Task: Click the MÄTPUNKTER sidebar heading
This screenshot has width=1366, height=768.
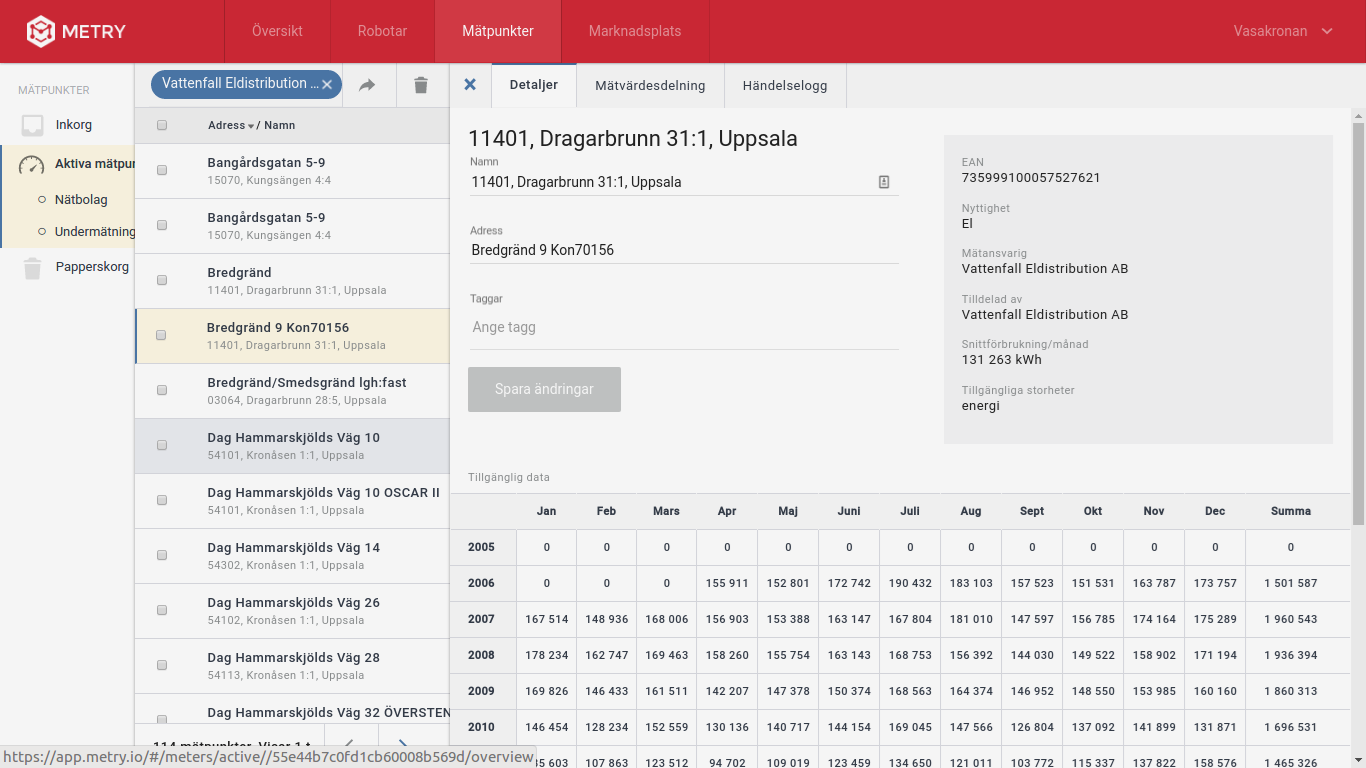Action: (x=54, y=90)
